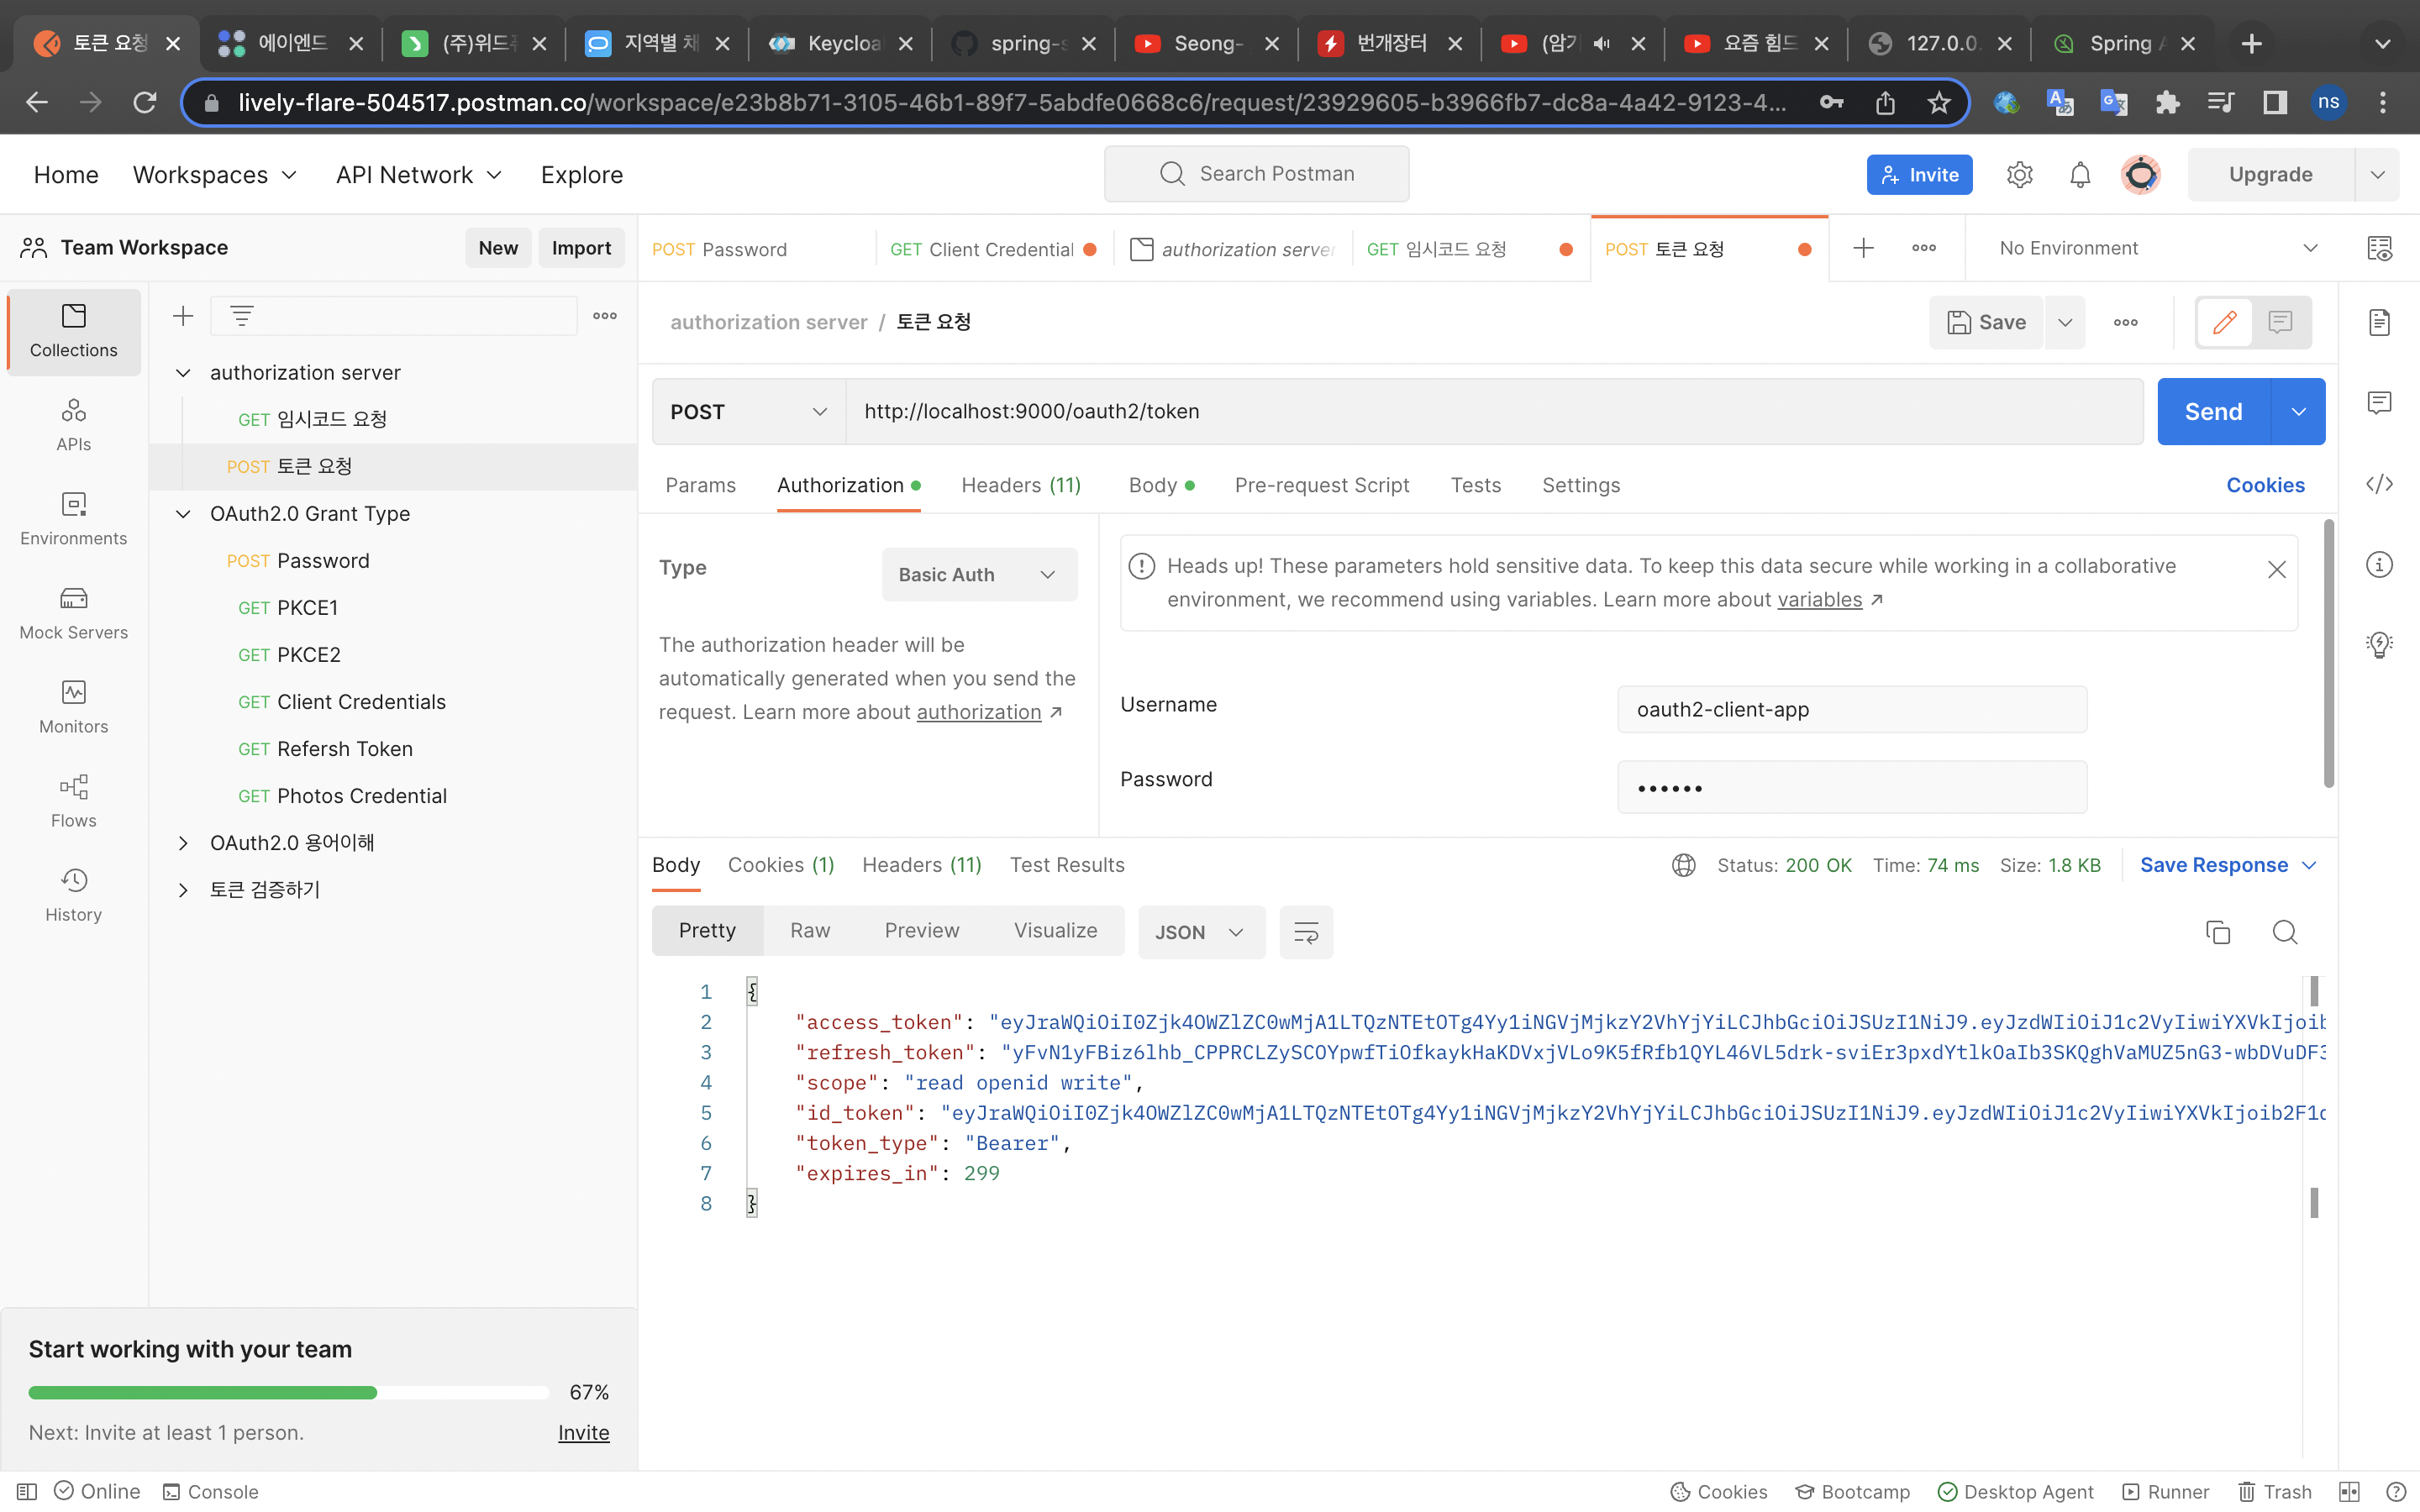Collapse the OAuth2.0 Grant Type collection
This screenshot has width=2420, height=1512.
183,513
